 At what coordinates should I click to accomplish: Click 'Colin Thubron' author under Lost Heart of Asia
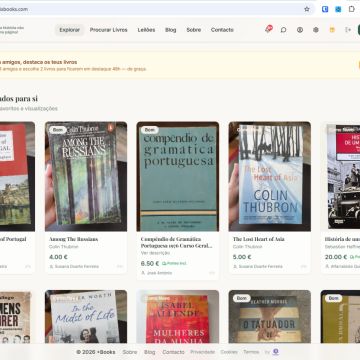pyautogui.click(x=247, y=247)
